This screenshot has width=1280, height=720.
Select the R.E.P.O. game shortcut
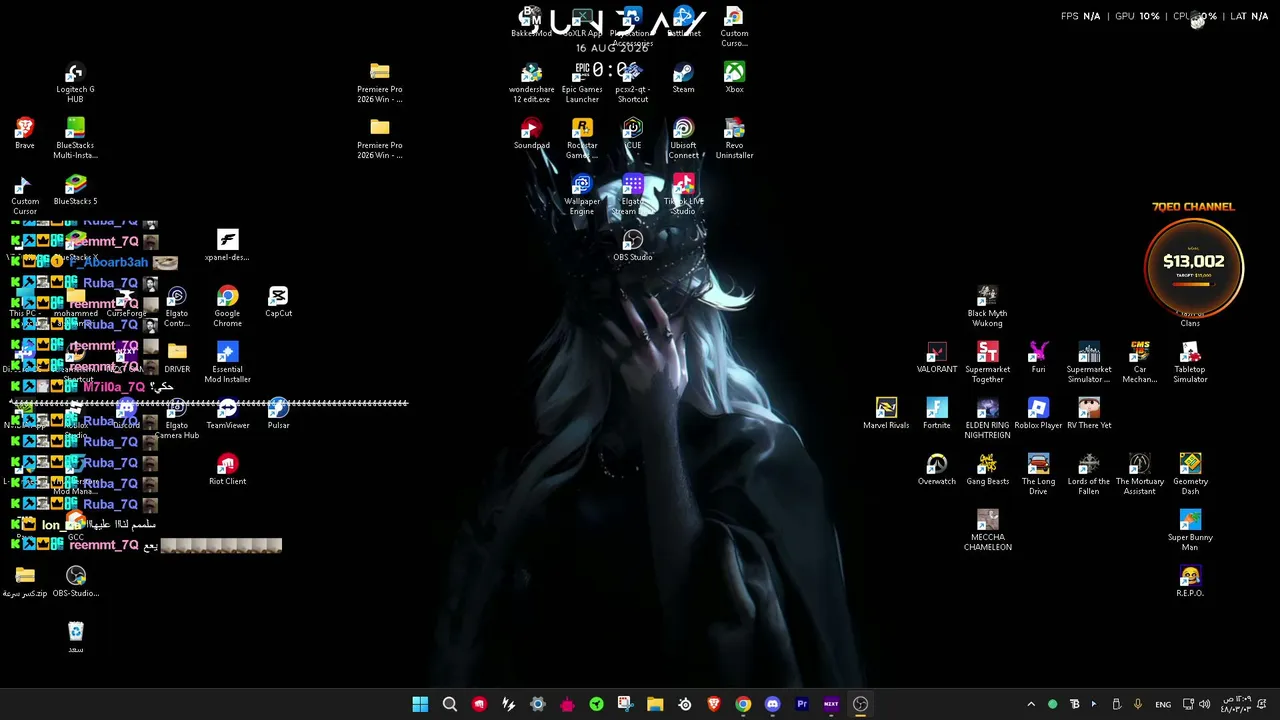pyautogui.click(x=1190, y=582)
